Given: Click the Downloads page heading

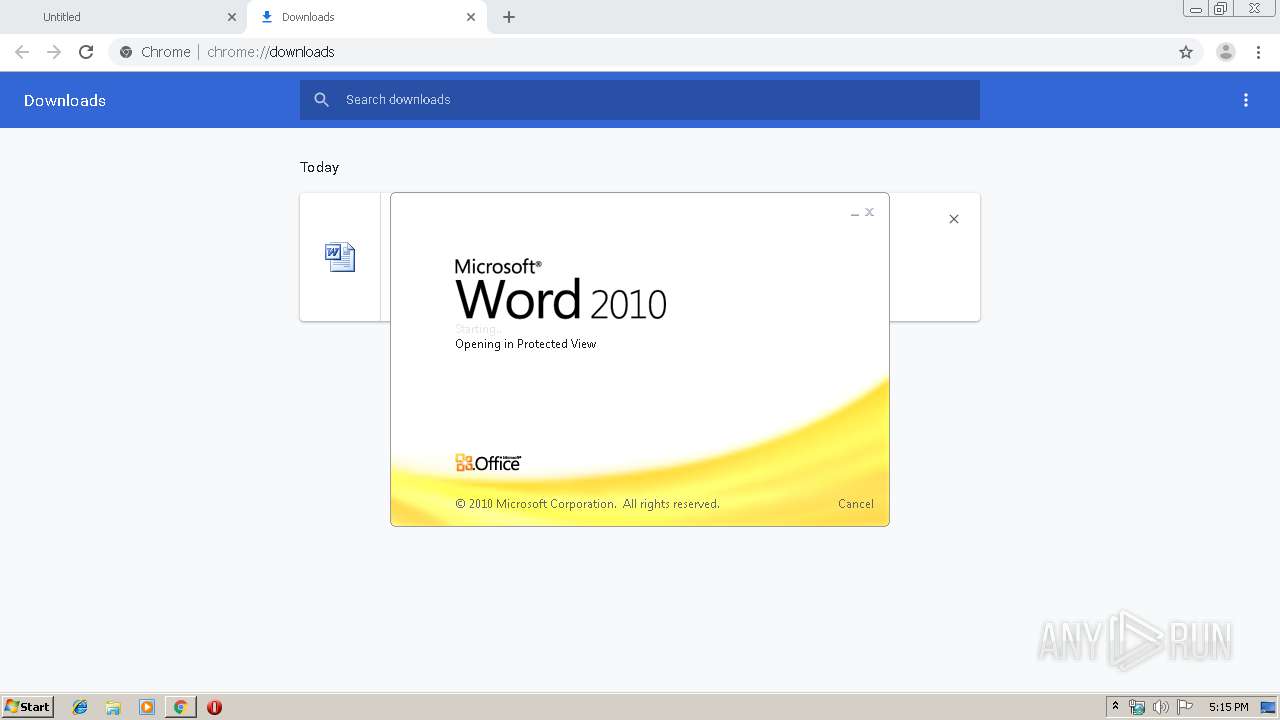Looking at the screenshot, I should click(x=65, y=100).
